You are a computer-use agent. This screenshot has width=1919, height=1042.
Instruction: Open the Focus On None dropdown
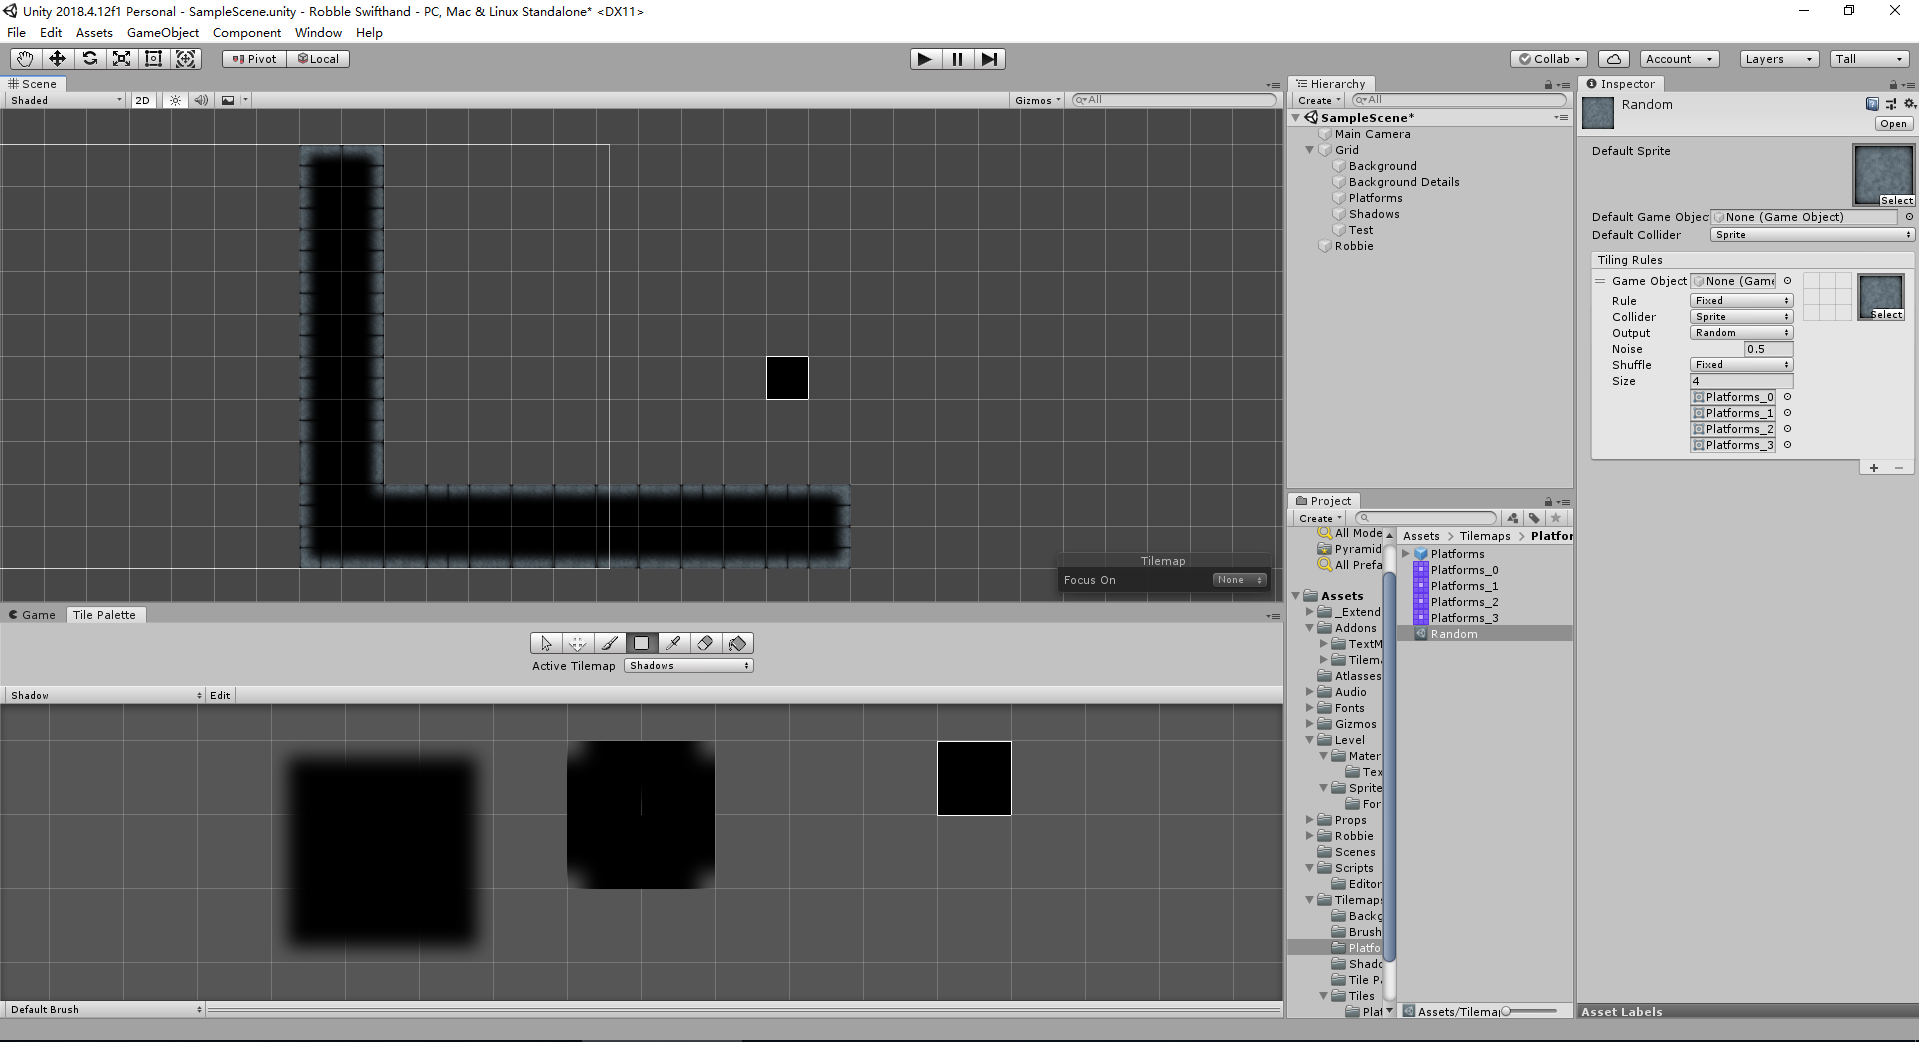1239,580
